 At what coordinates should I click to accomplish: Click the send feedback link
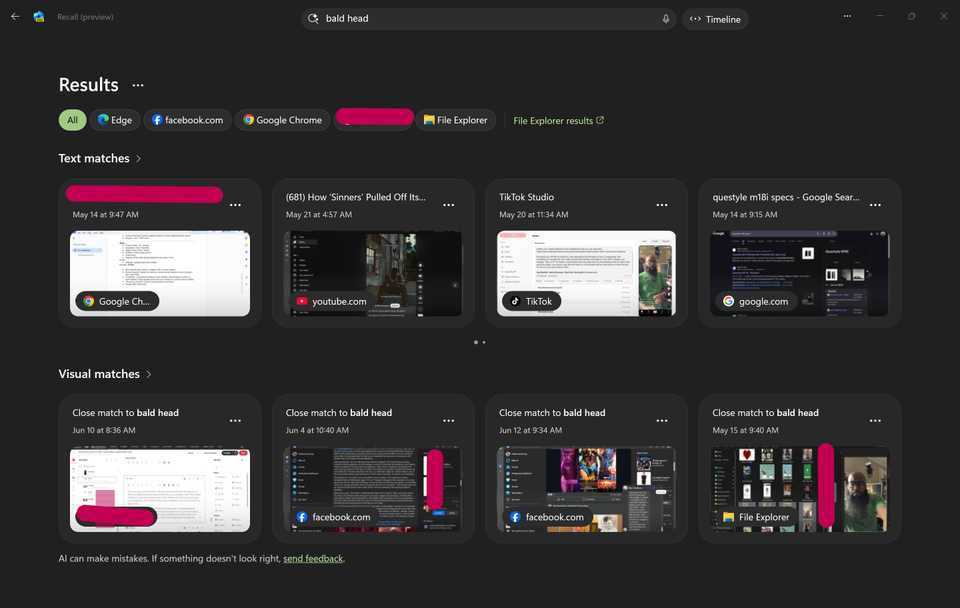coord(313,558)
